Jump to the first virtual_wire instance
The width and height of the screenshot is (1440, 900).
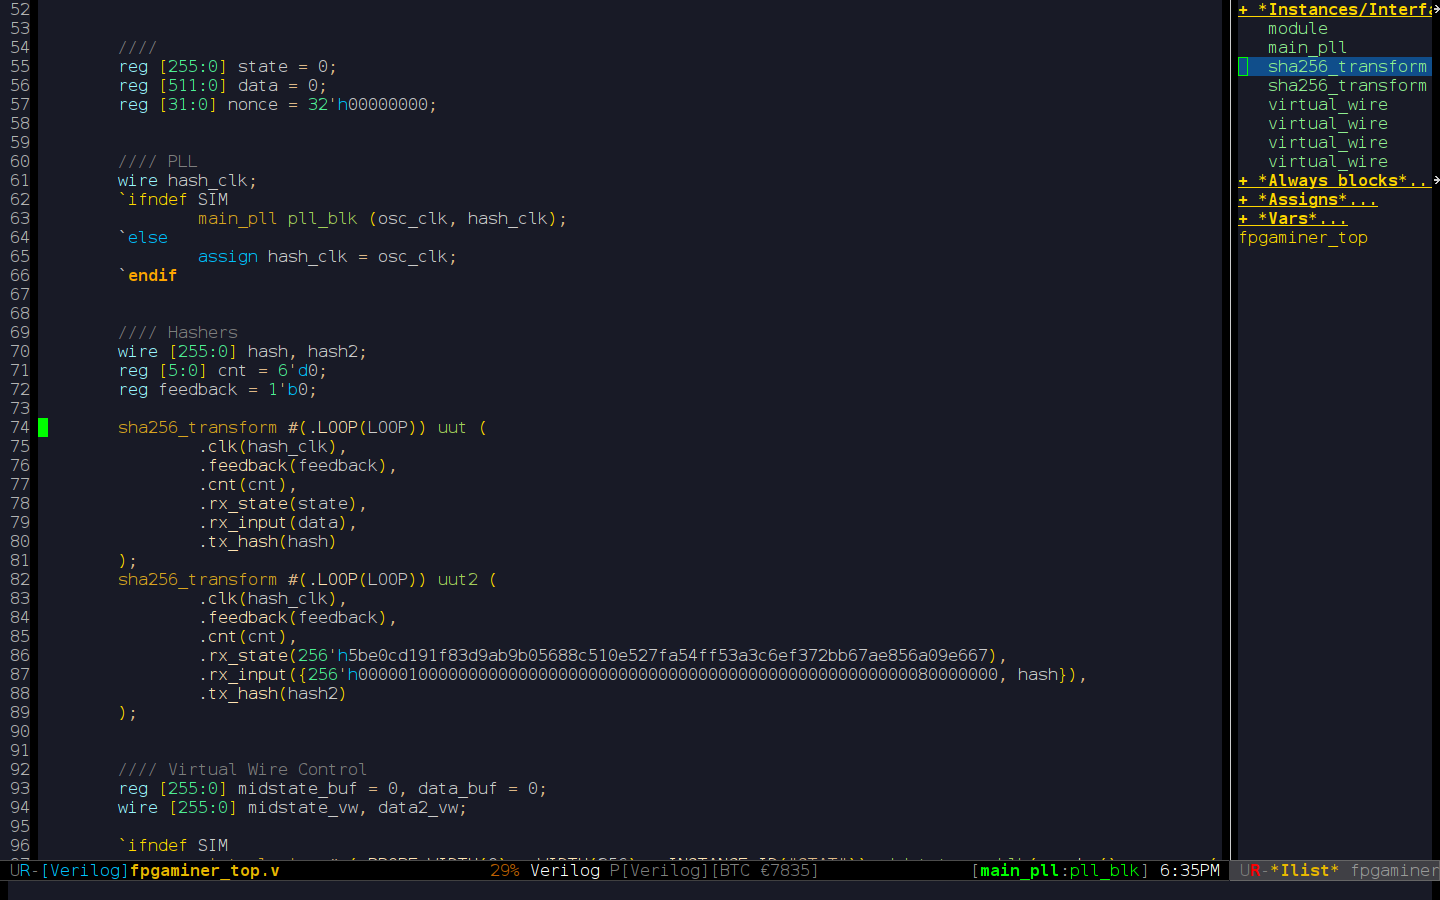[1327, 105]
